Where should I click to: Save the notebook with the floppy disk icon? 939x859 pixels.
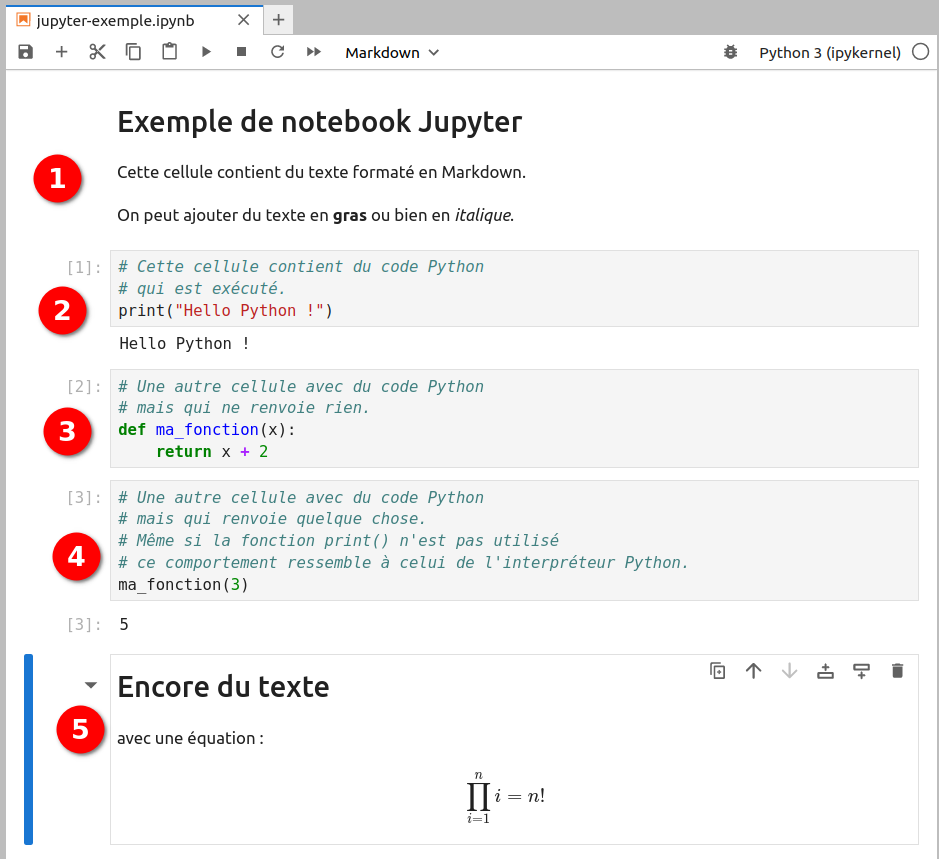click(26, 52)
